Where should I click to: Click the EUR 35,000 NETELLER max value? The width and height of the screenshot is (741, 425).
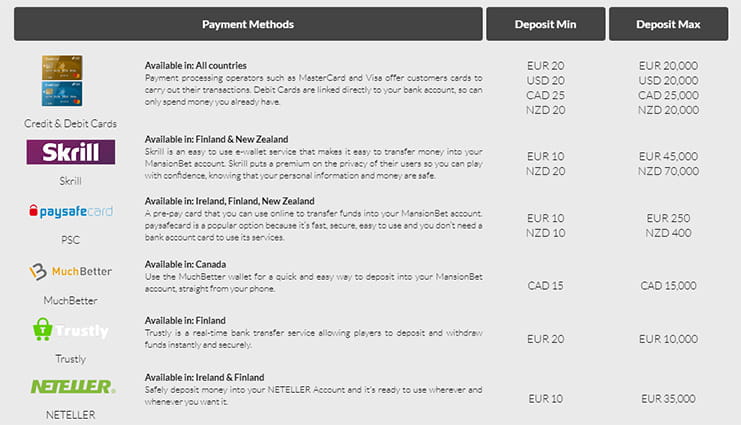click(x=668, y=399)
